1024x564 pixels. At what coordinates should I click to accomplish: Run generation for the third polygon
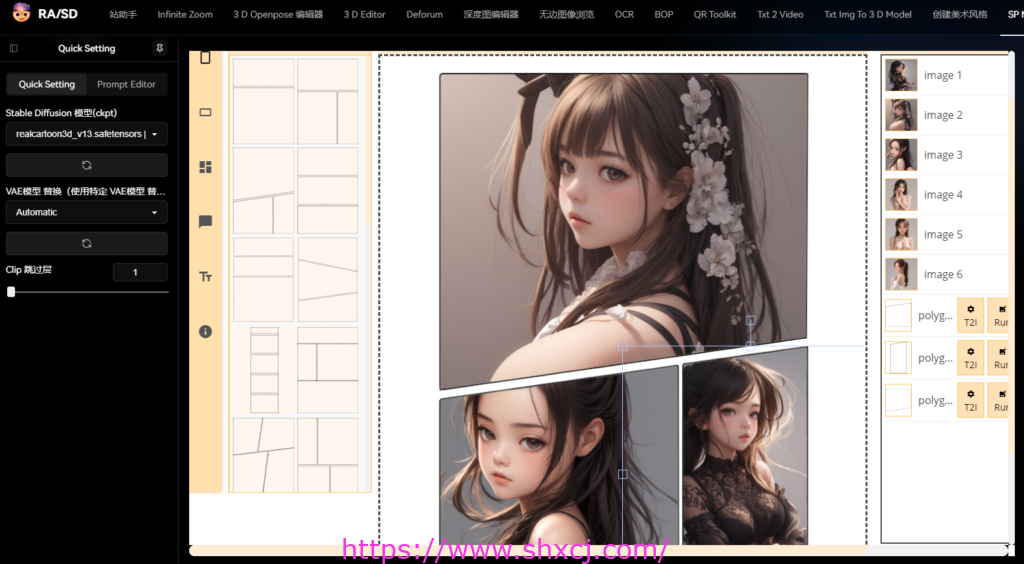click(999, 400)
